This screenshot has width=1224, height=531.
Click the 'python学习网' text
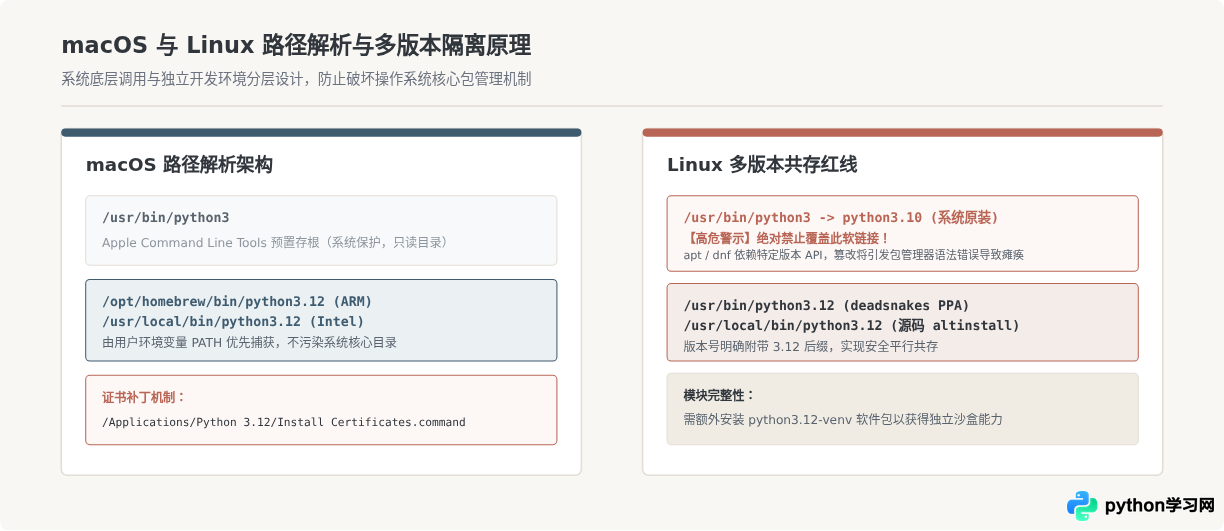click(1159, 506)
